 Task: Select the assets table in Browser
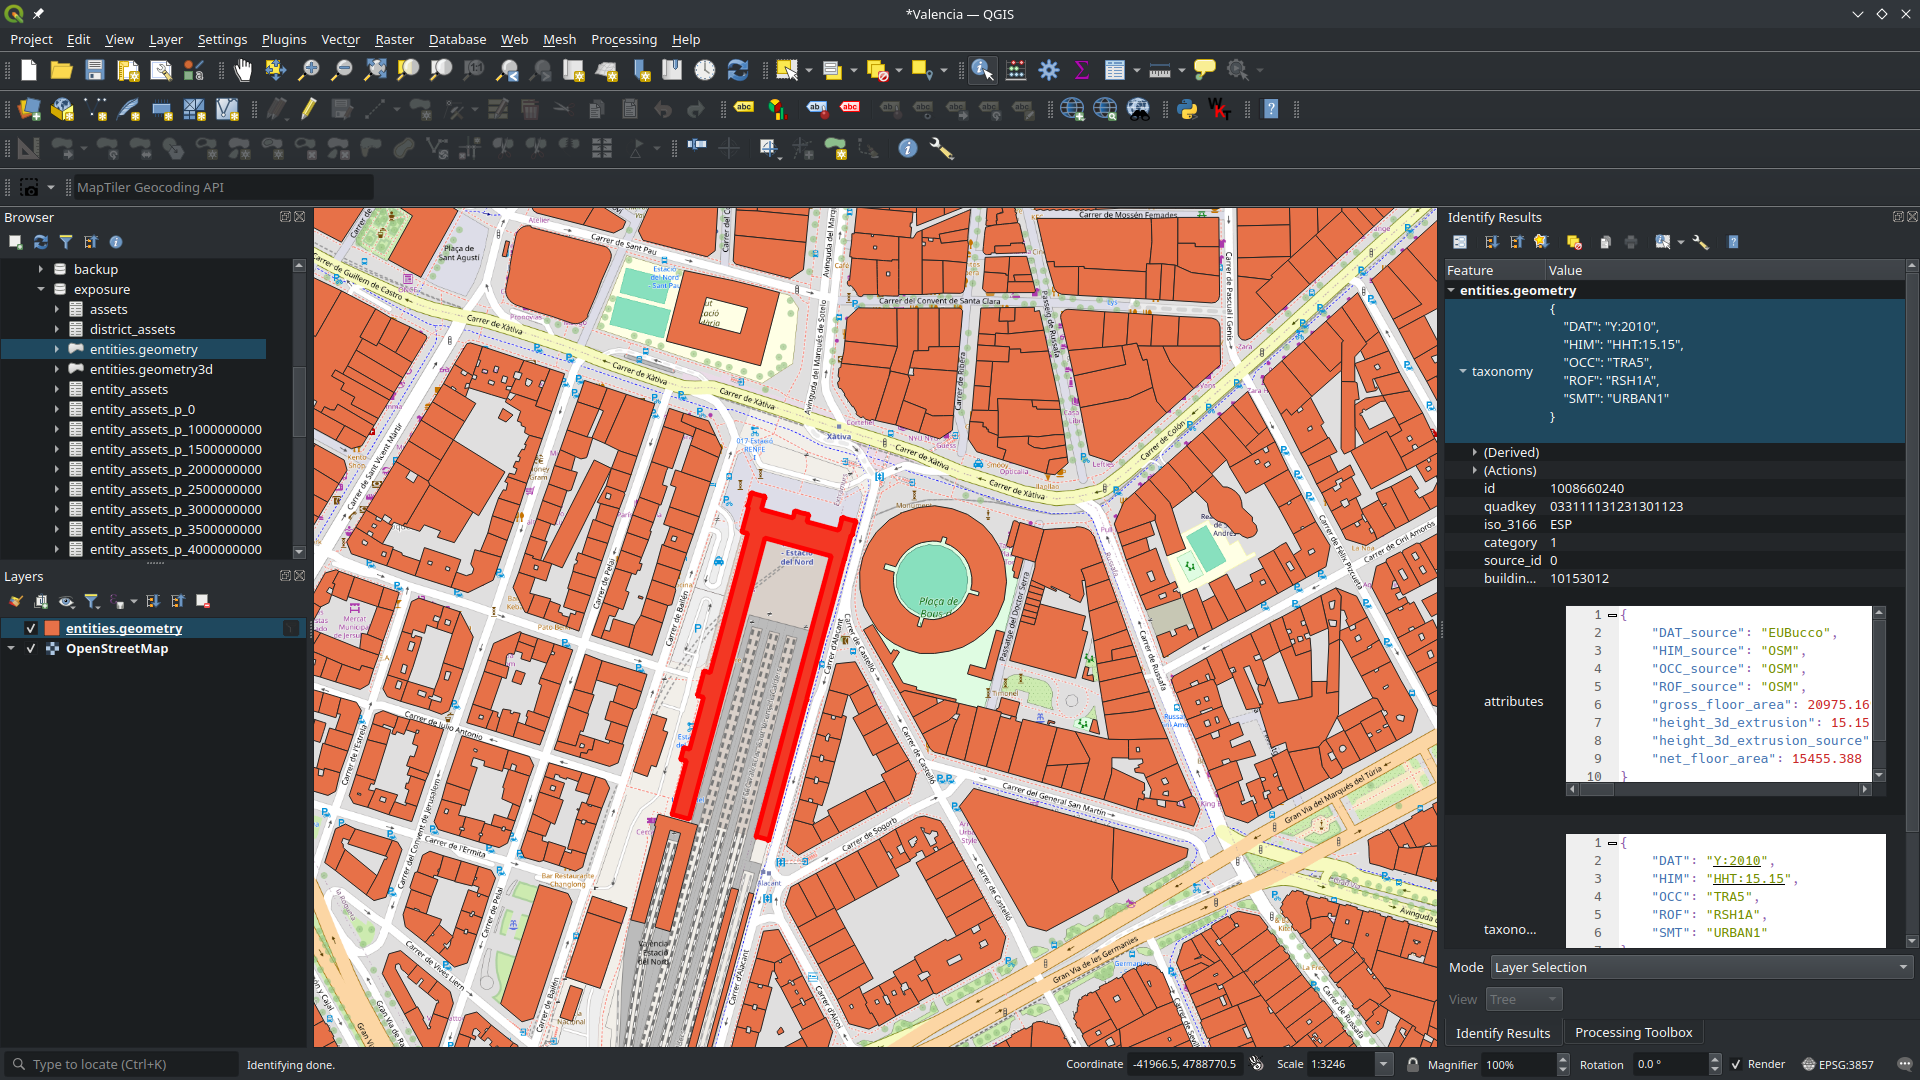108,309
